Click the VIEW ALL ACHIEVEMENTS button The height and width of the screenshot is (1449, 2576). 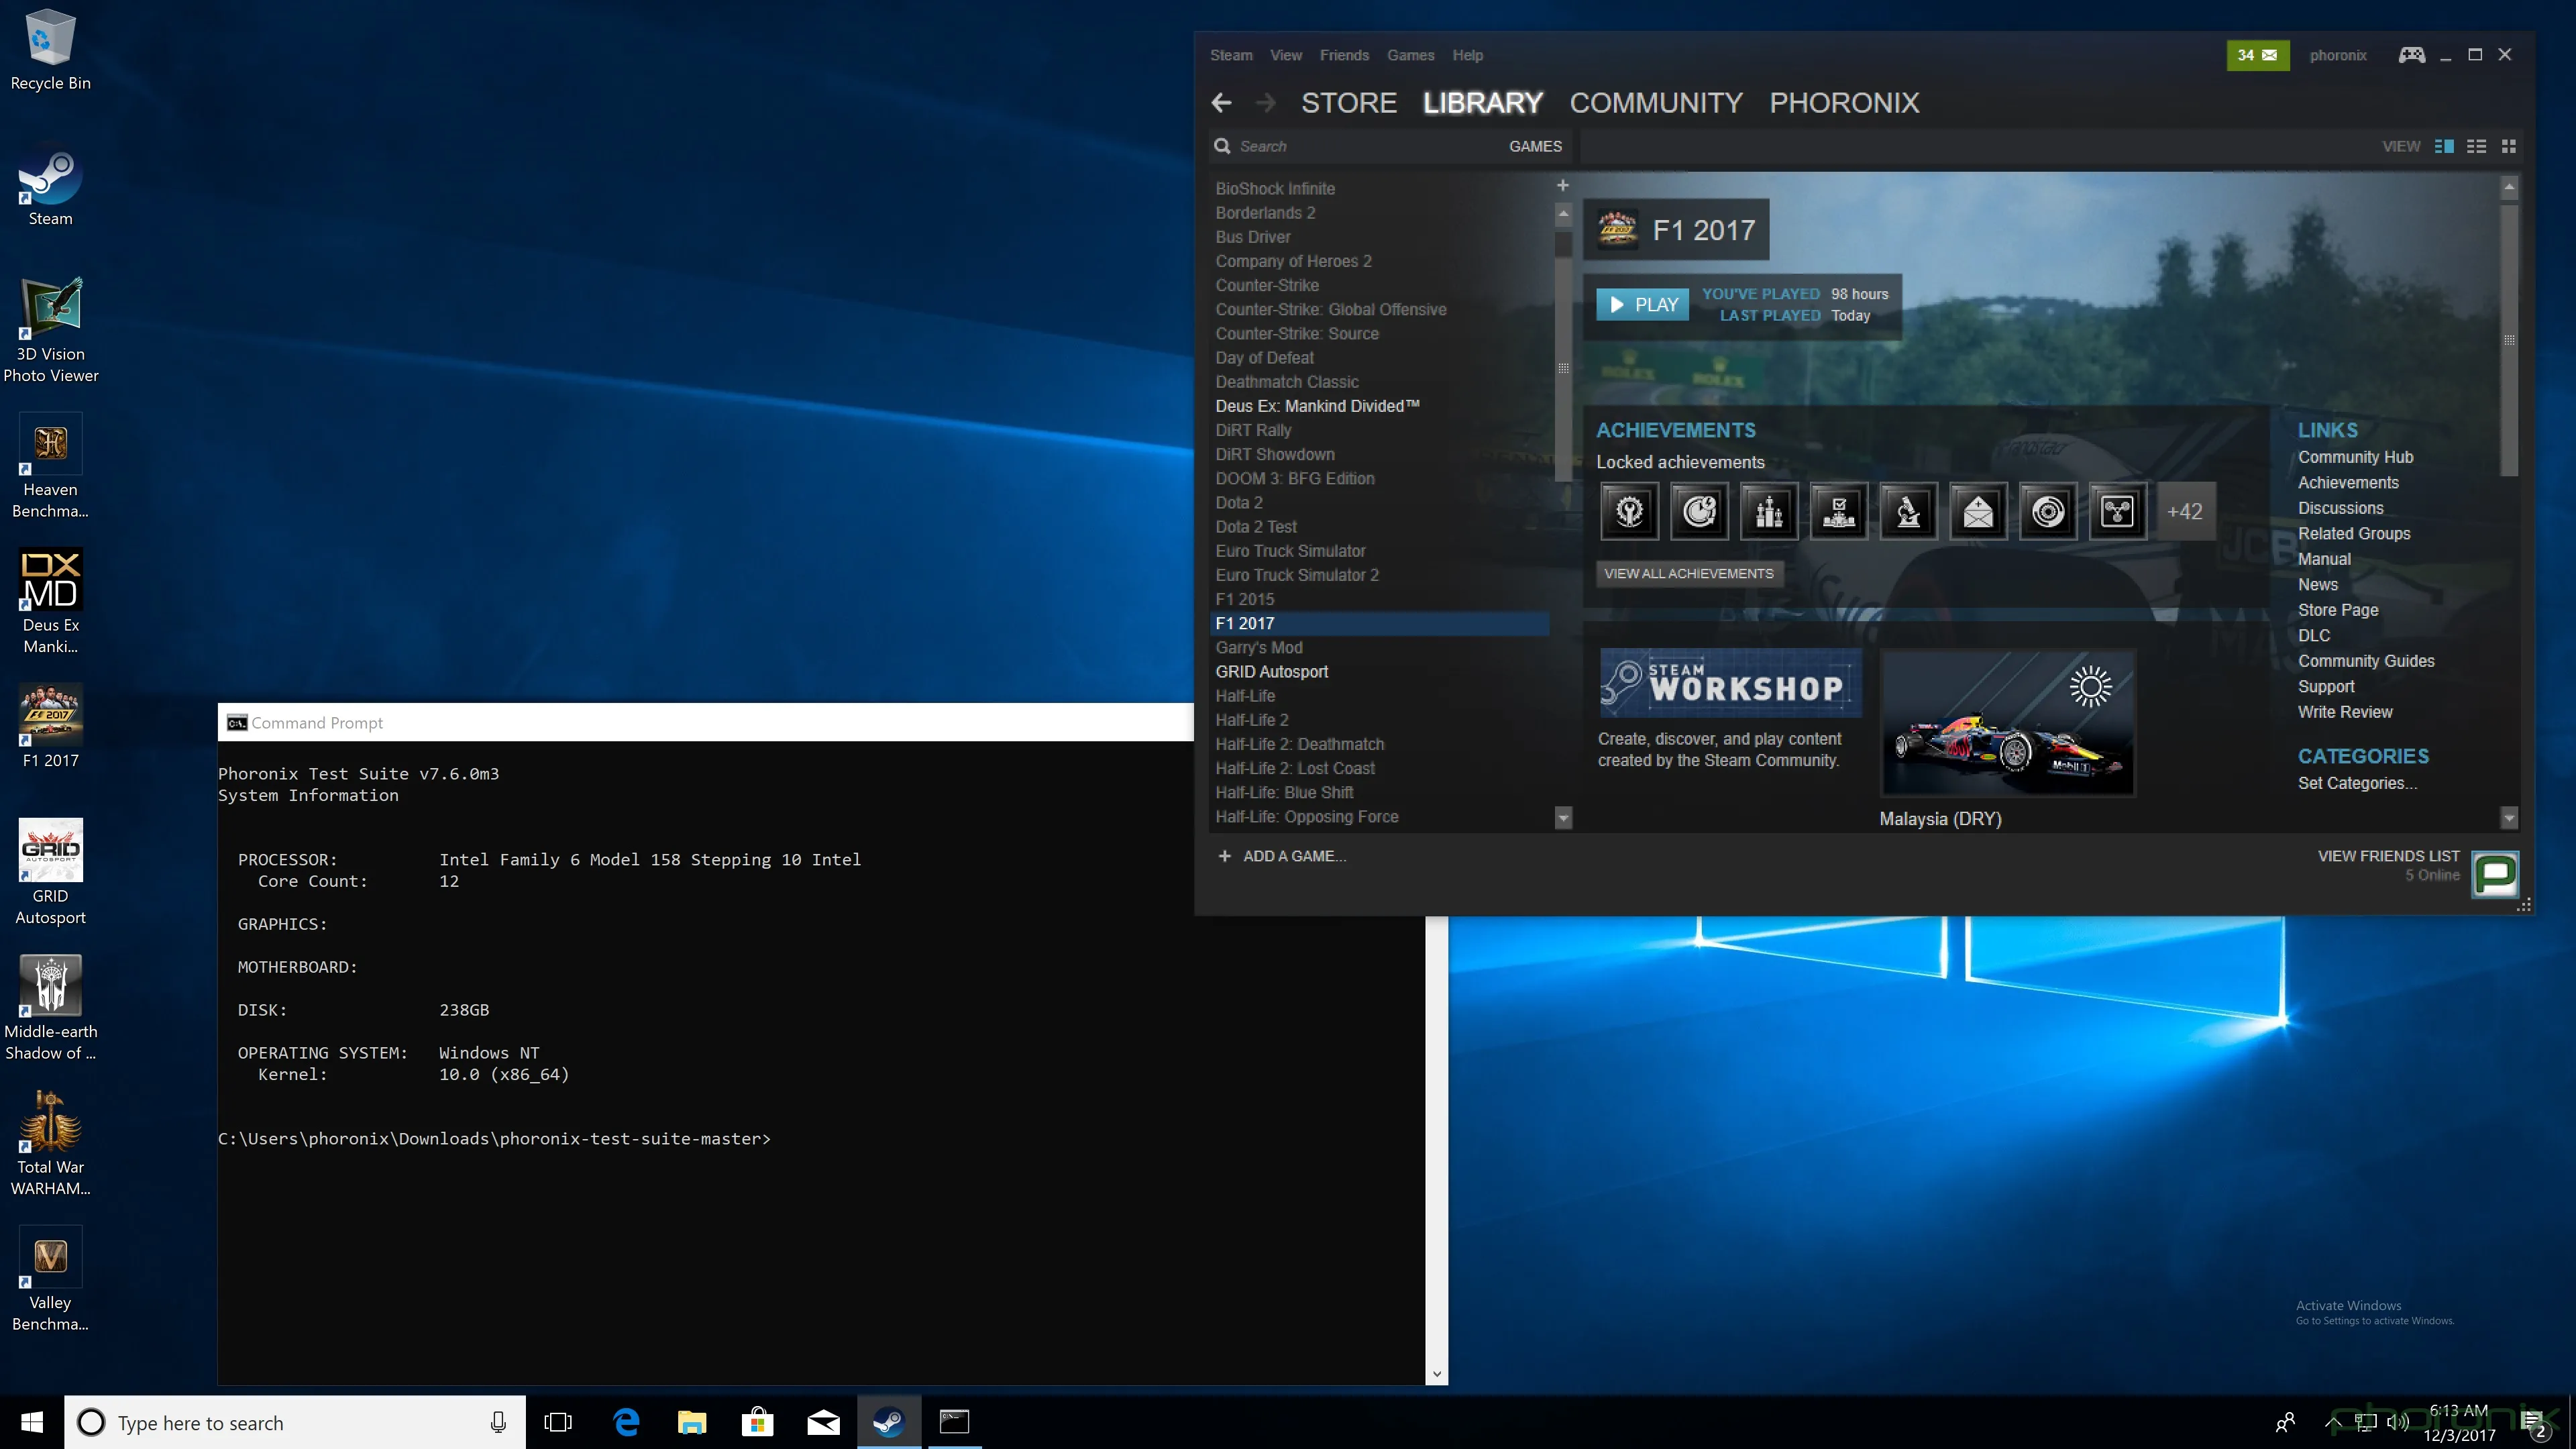[1686, 572]
